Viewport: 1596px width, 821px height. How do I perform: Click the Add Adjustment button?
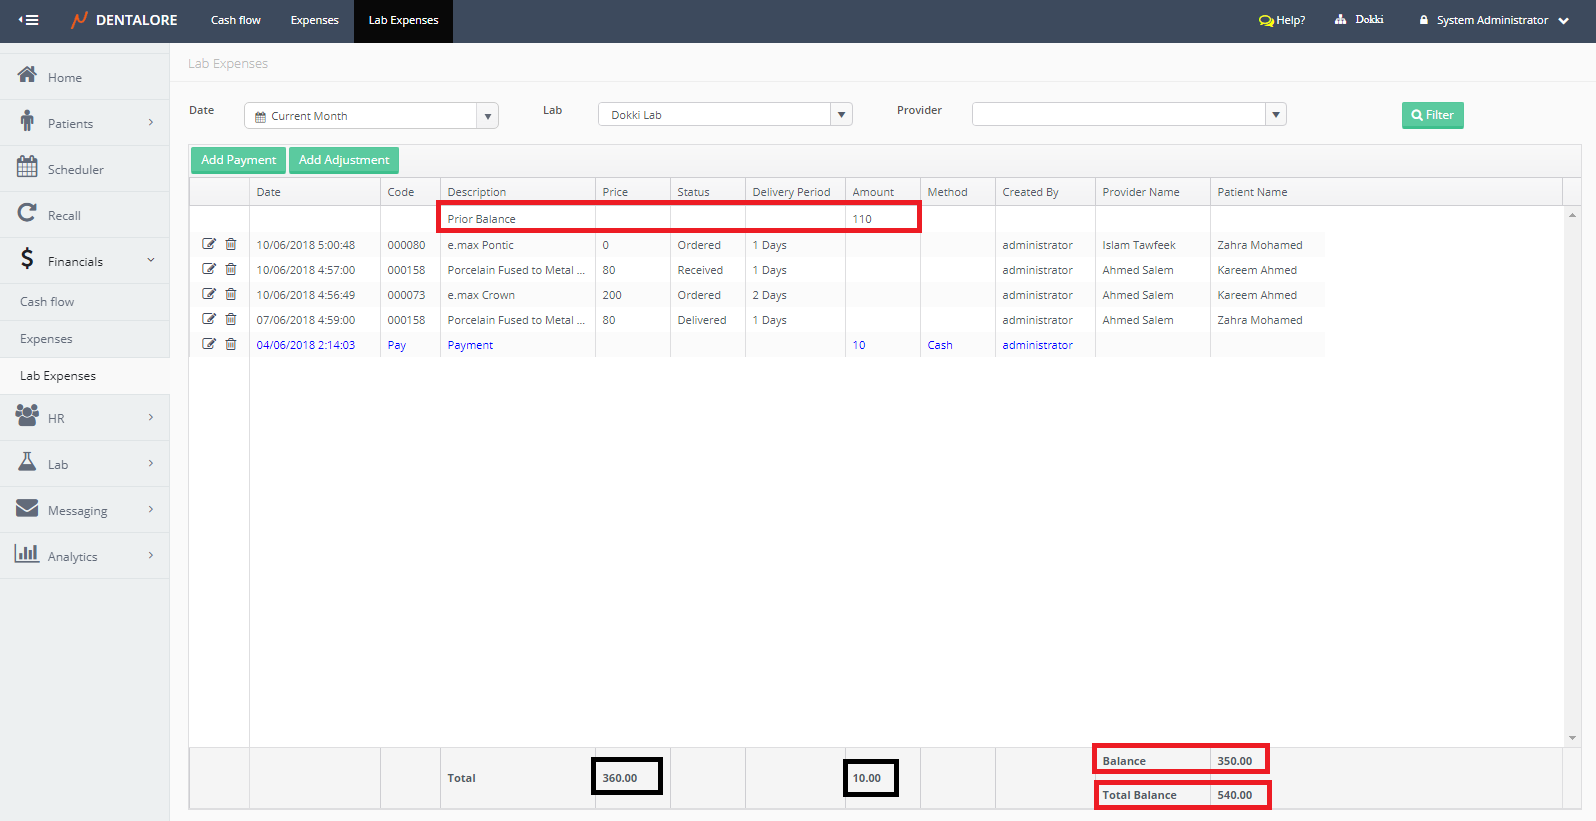coord(343,160)
